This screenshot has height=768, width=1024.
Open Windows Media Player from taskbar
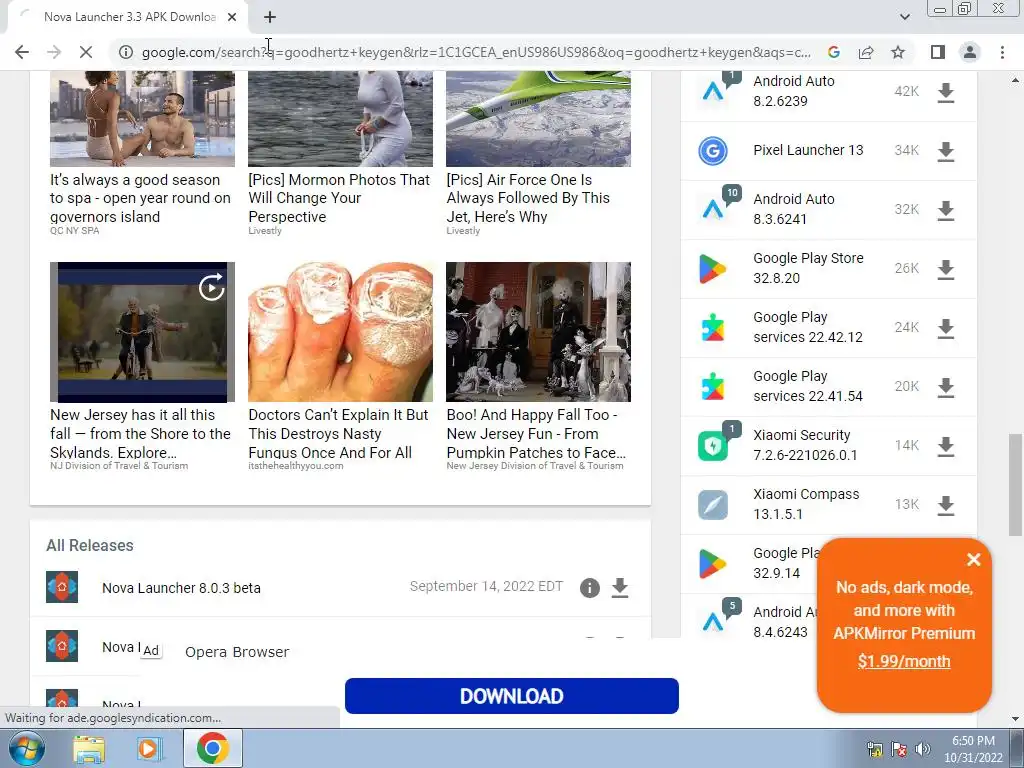[150, 749]
